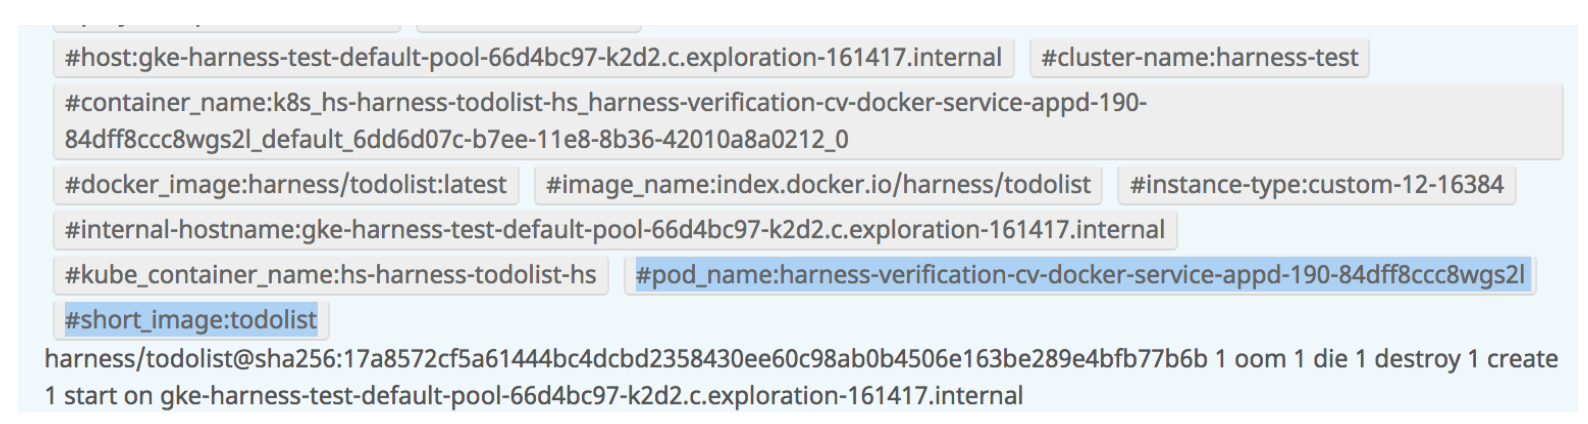Click the #host gke-harness-test tag
This screenshot has height=424, width=1588.
click(x=533, y=58)
